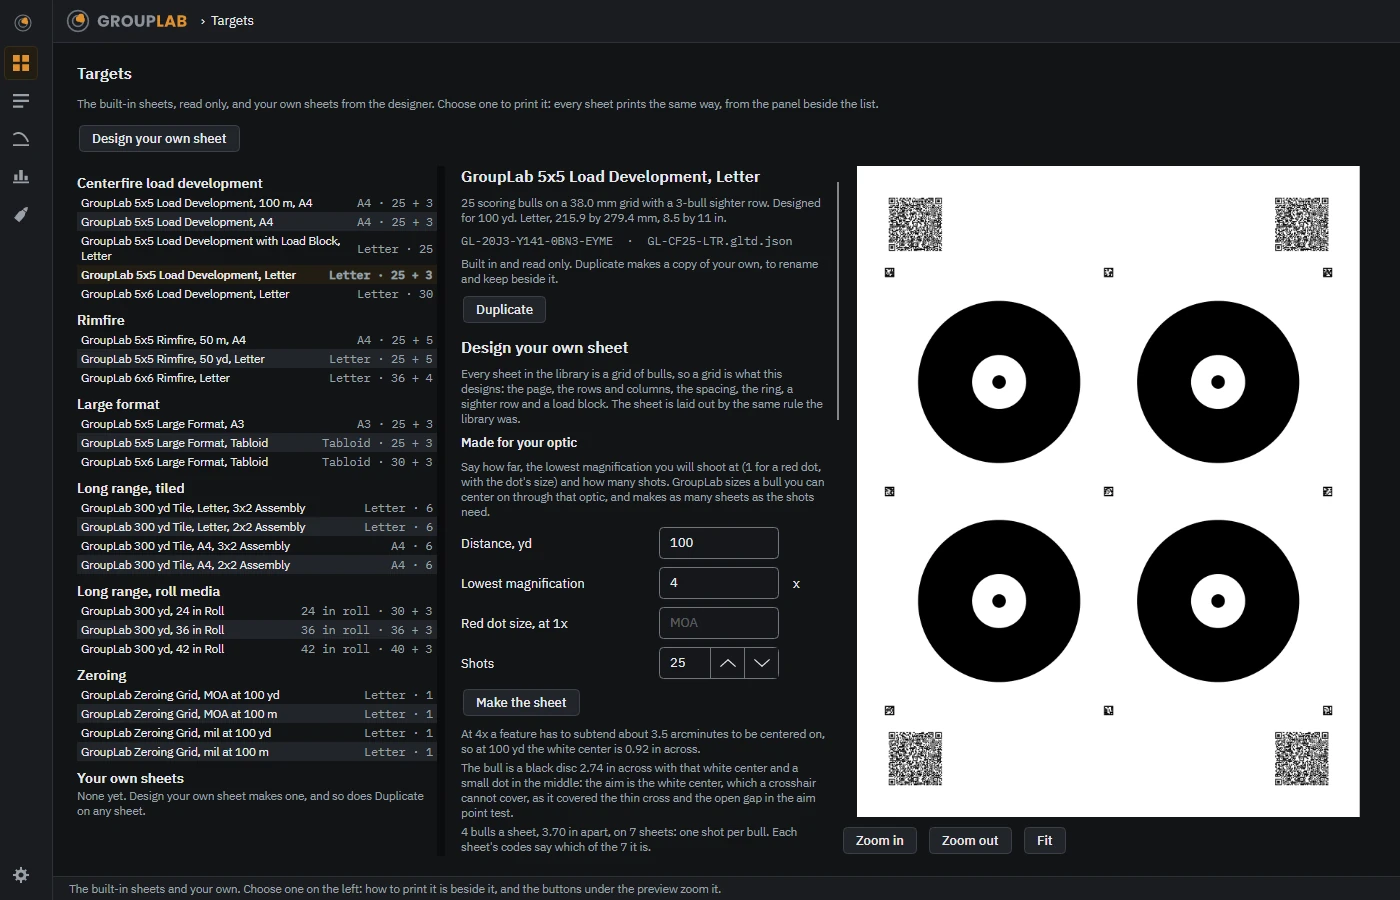Select GroupLab 6x6 Rimfire, Letter
The width and height of the screenshot is (1400, 900).
pyautogui.click(x=257, y=378)
